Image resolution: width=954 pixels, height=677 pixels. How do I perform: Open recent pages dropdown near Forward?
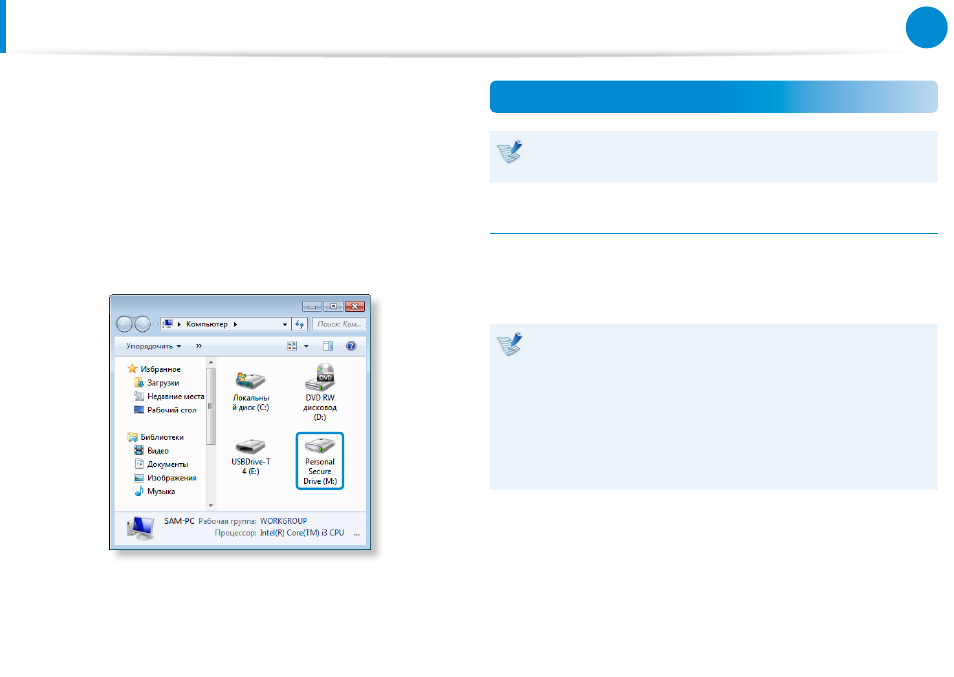(x=155, y=325)
